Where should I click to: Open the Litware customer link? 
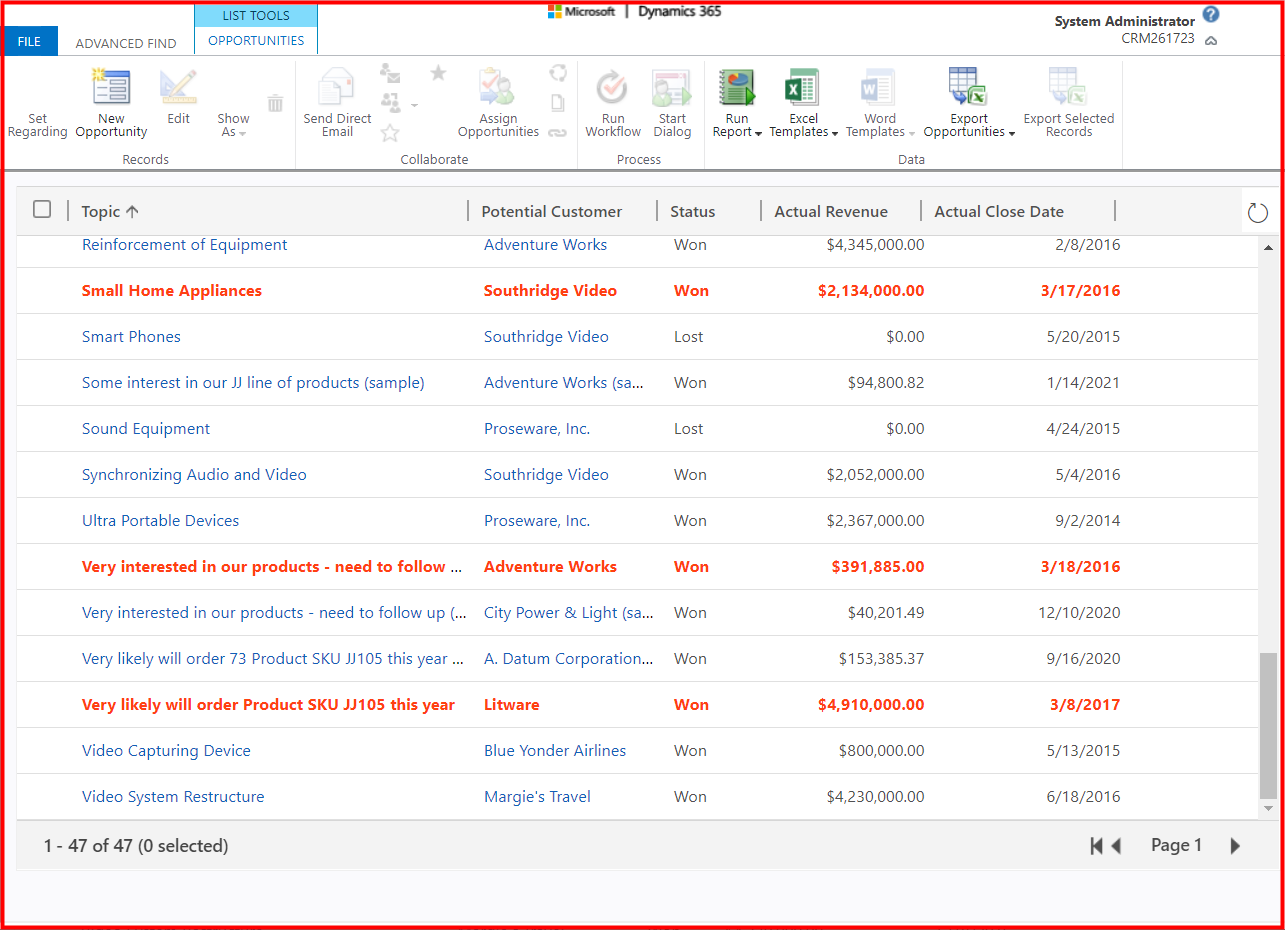click(x=511, y=704)
